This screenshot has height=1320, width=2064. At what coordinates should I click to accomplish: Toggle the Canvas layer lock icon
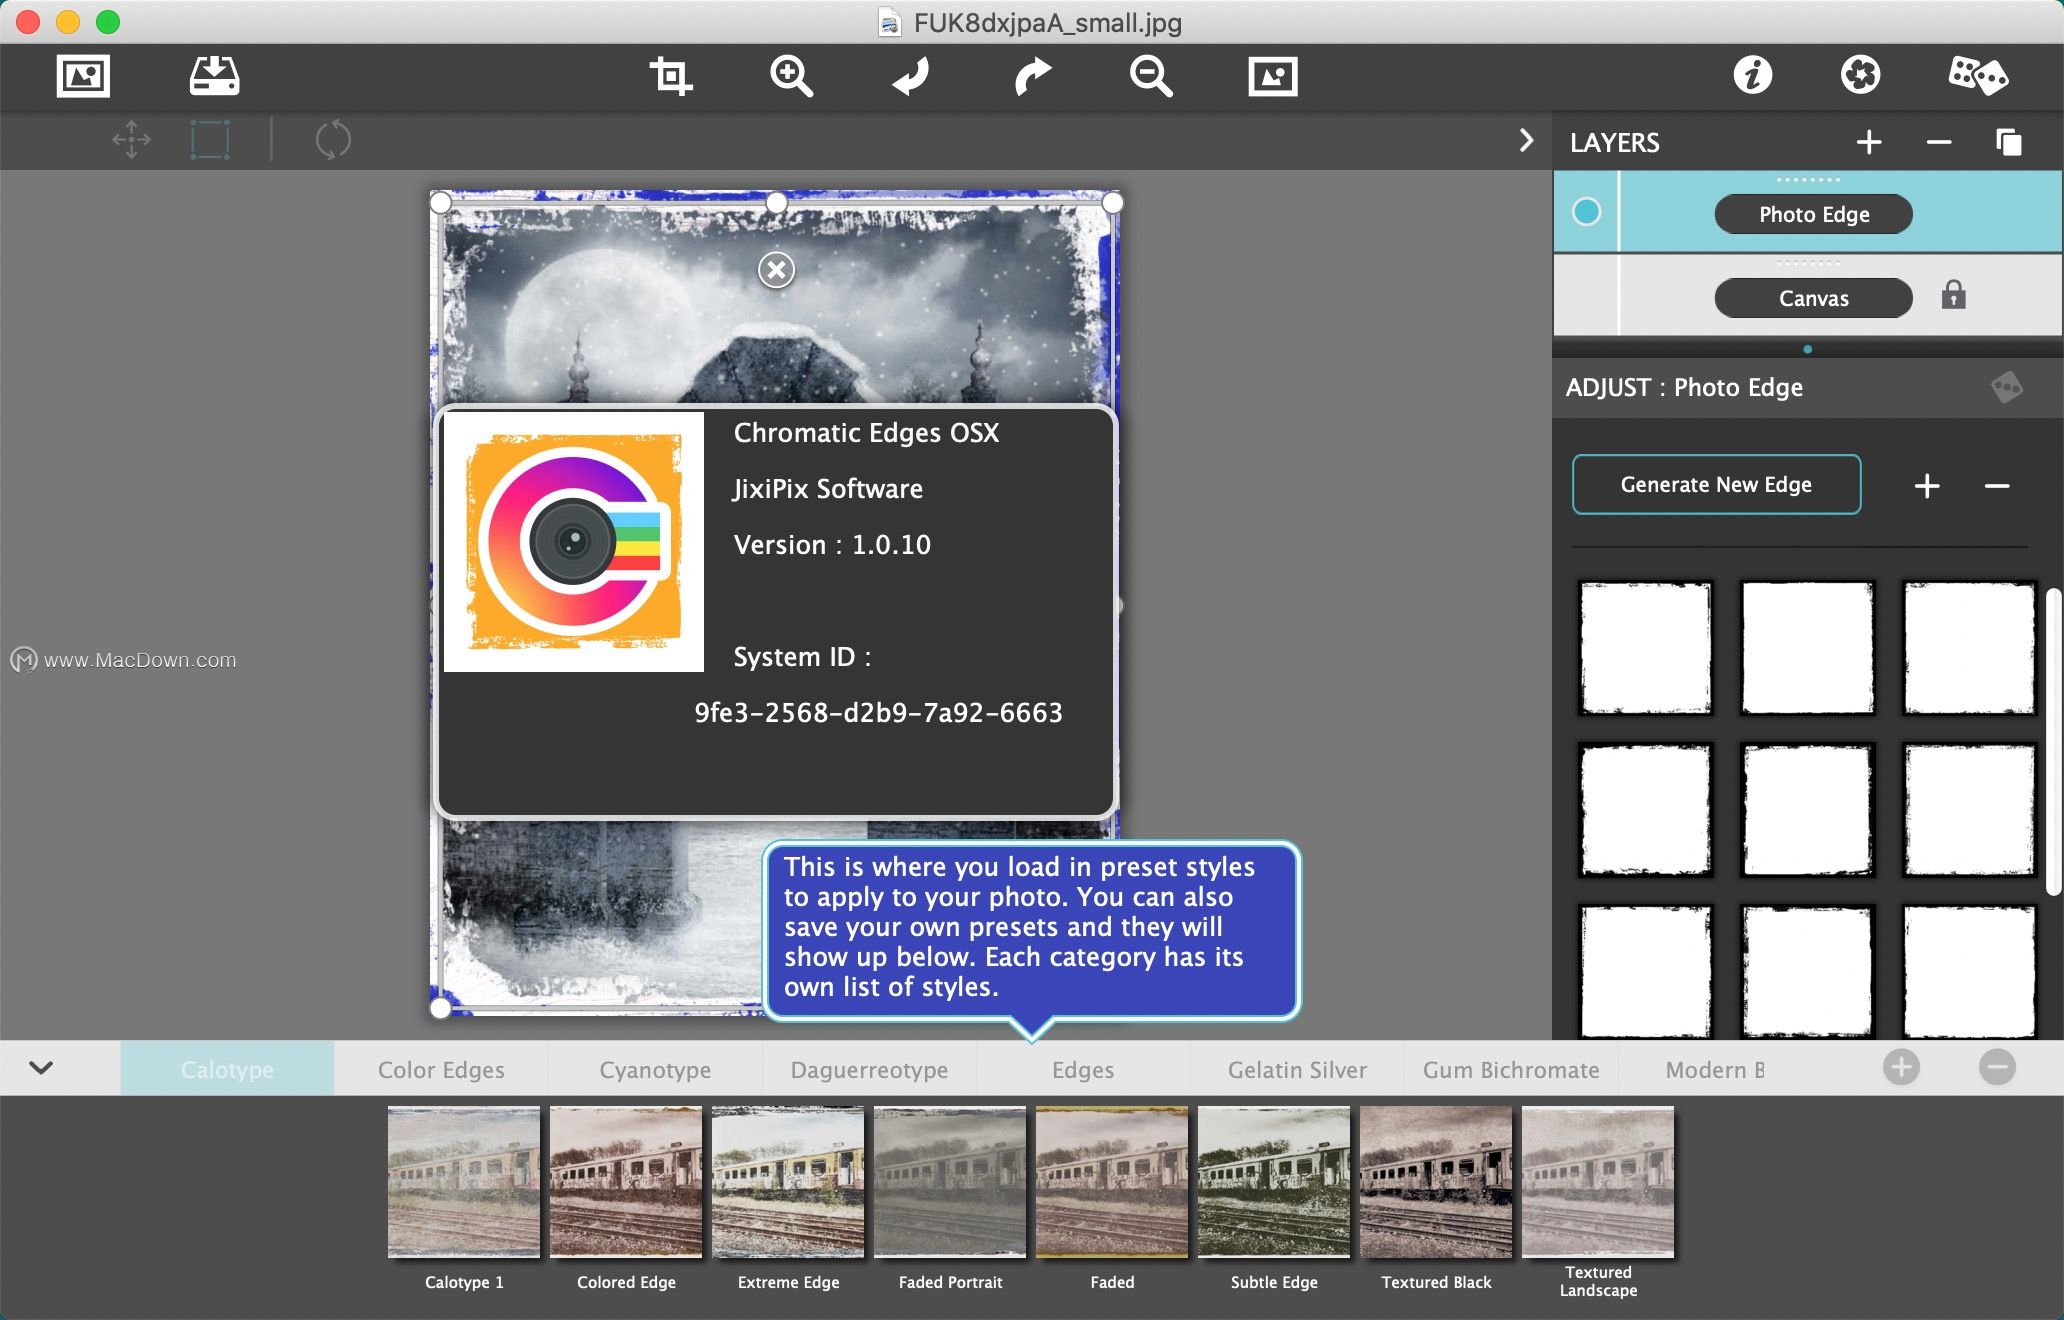coord(1953,295)
